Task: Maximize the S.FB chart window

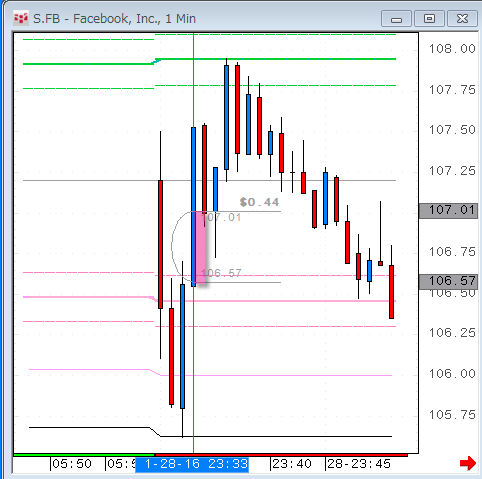Action: tap(429, 19)
